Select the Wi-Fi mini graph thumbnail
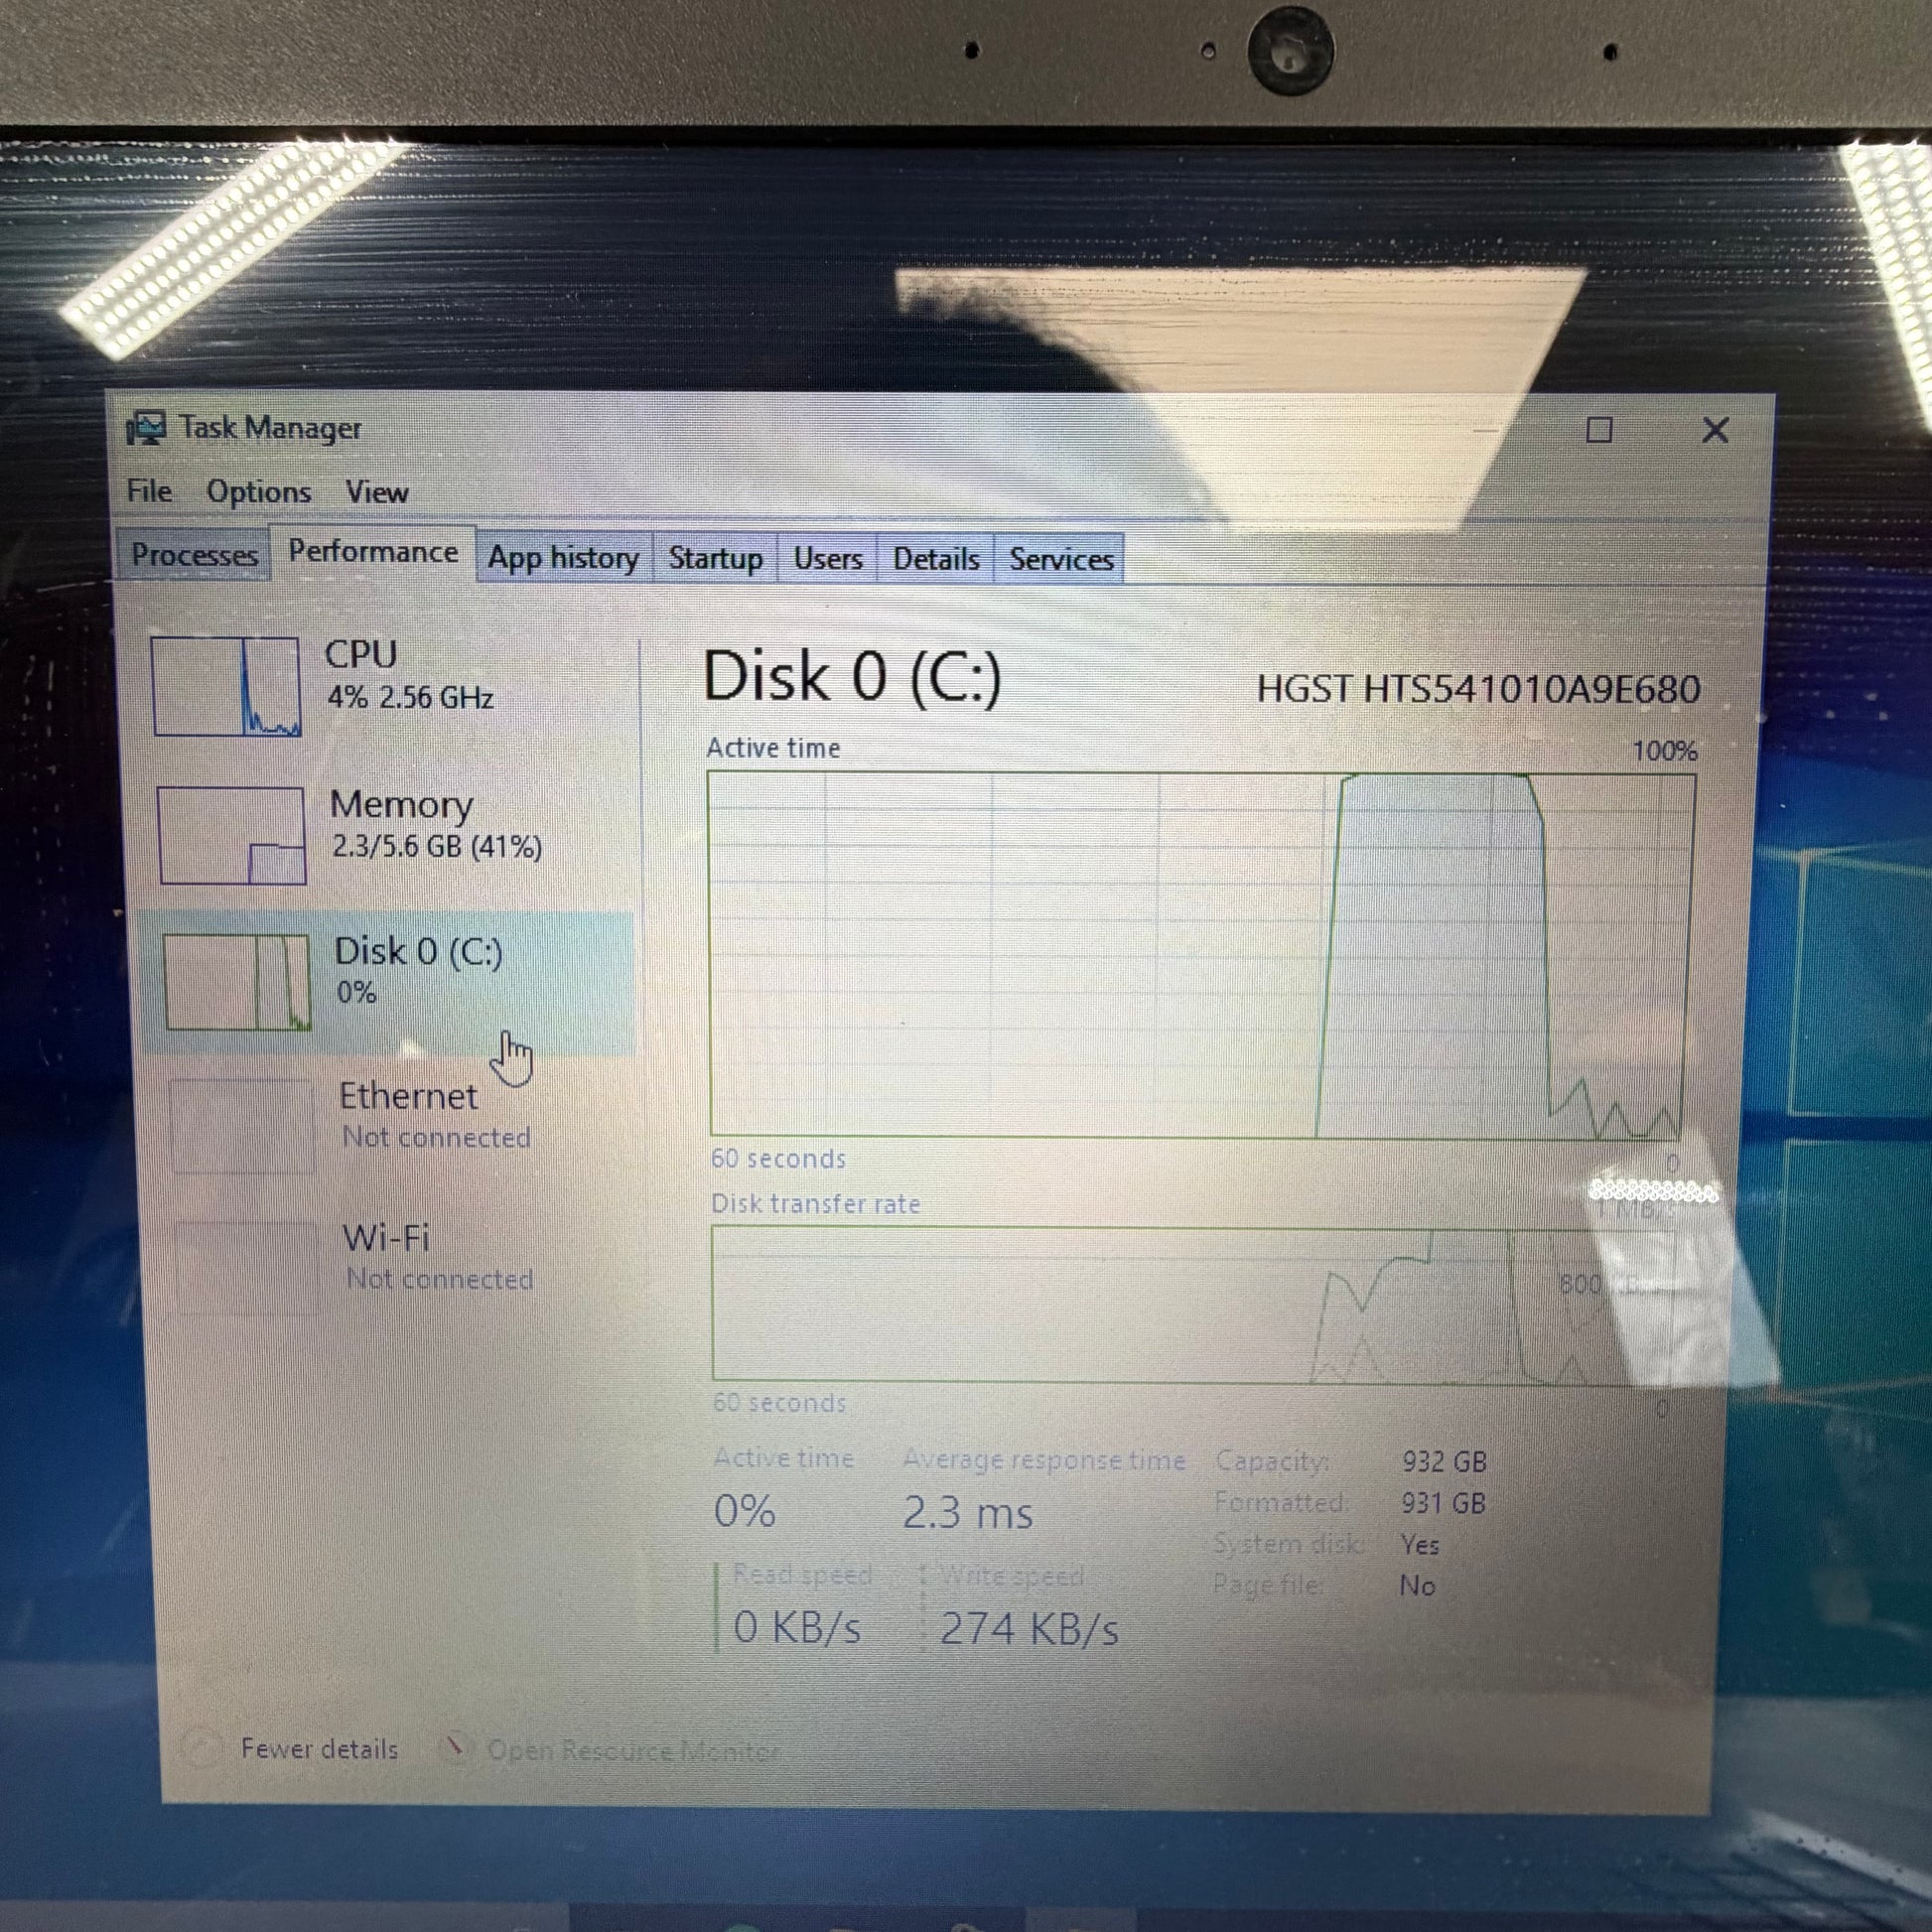Image resolution: width=1932 pixels, height=1932 pixels. tap(247, 1267)
